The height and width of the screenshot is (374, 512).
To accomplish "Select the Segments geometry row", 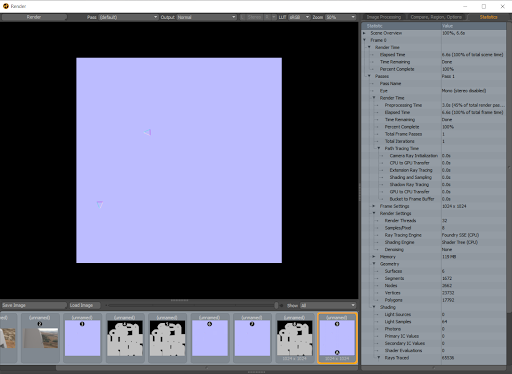I will [434, 278].
